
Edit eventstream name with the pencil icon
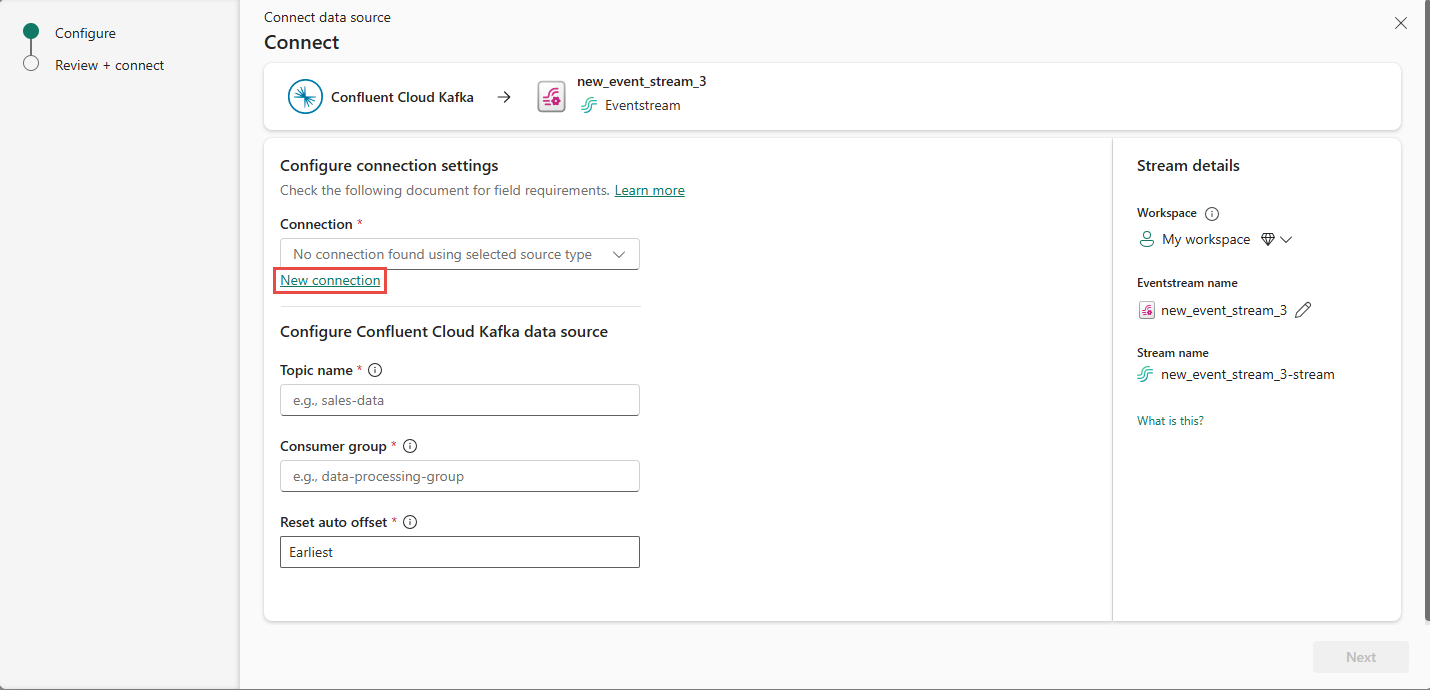1302,310
